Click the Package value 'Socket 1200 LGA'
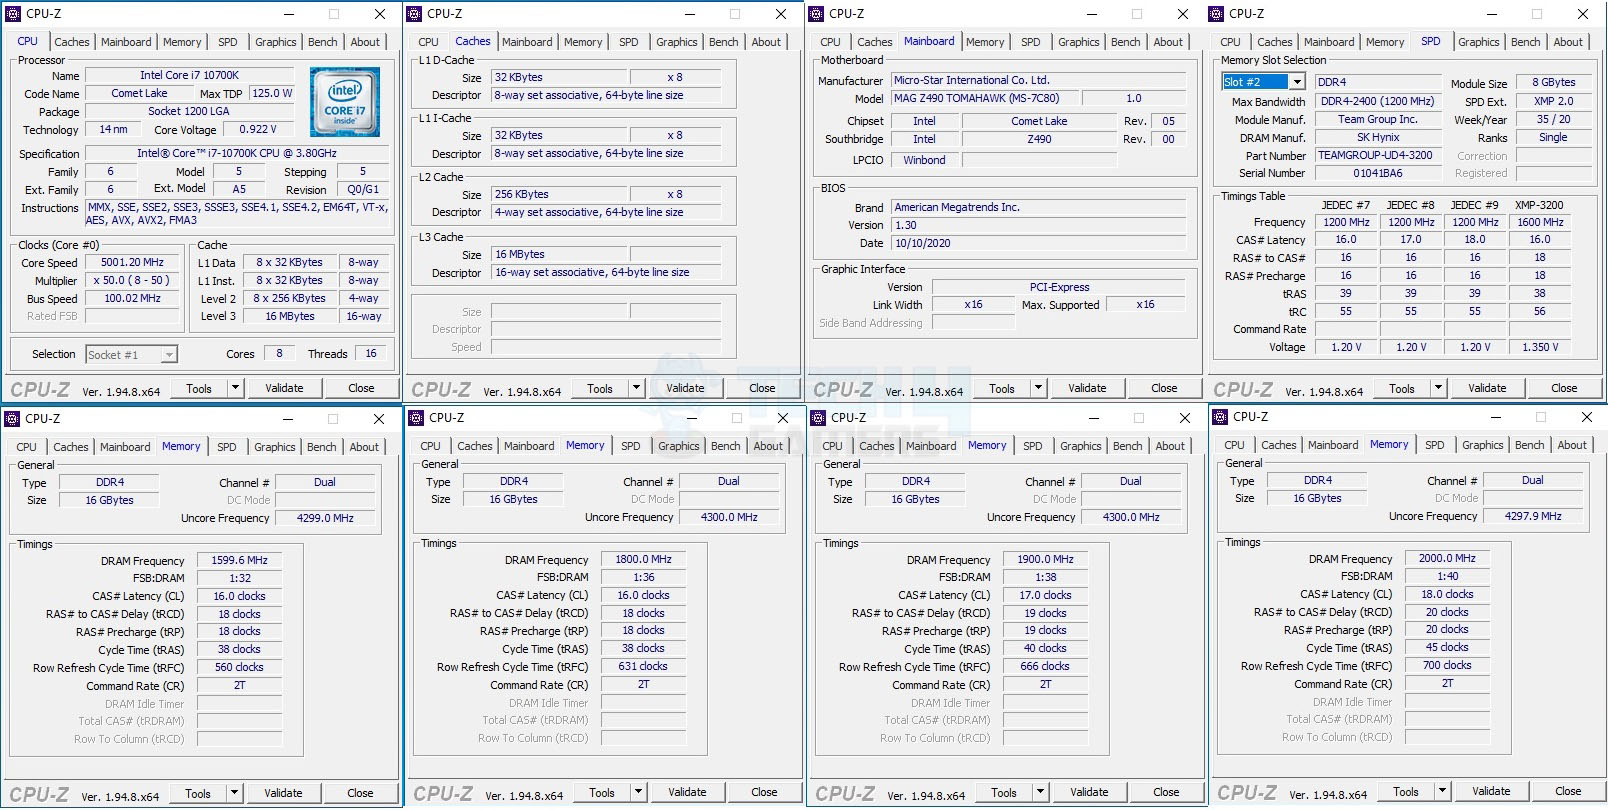 coord(190,111)
